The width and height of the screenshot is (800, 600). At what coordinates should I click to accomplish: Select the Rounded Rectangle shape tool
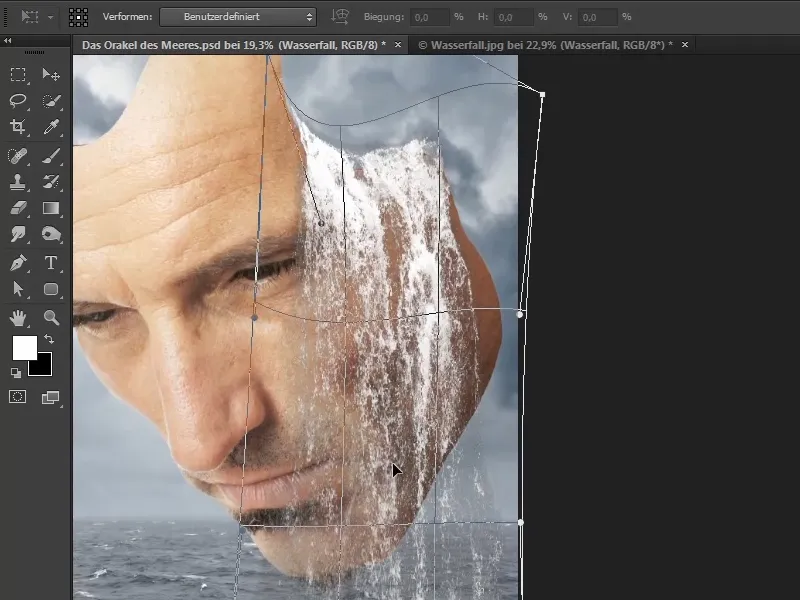point(51,289)
